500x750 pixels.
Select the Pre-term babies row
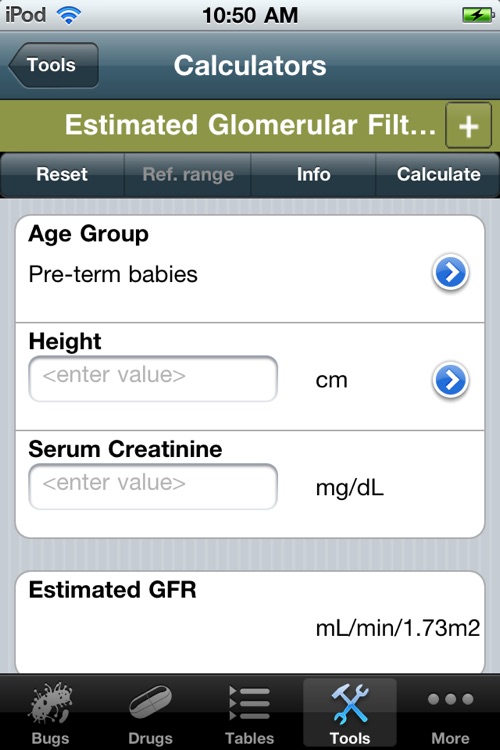(250, 269)
